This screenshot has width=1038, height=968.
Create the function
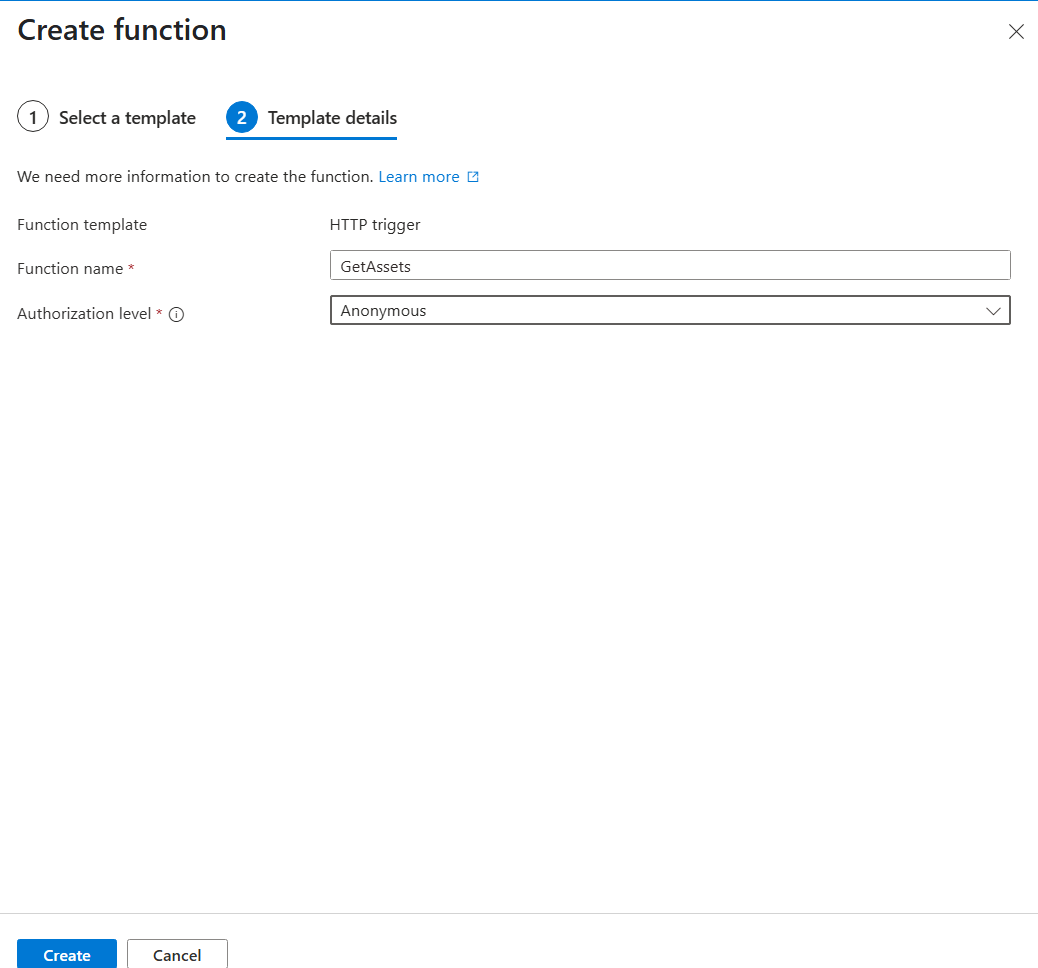point(66,954)
